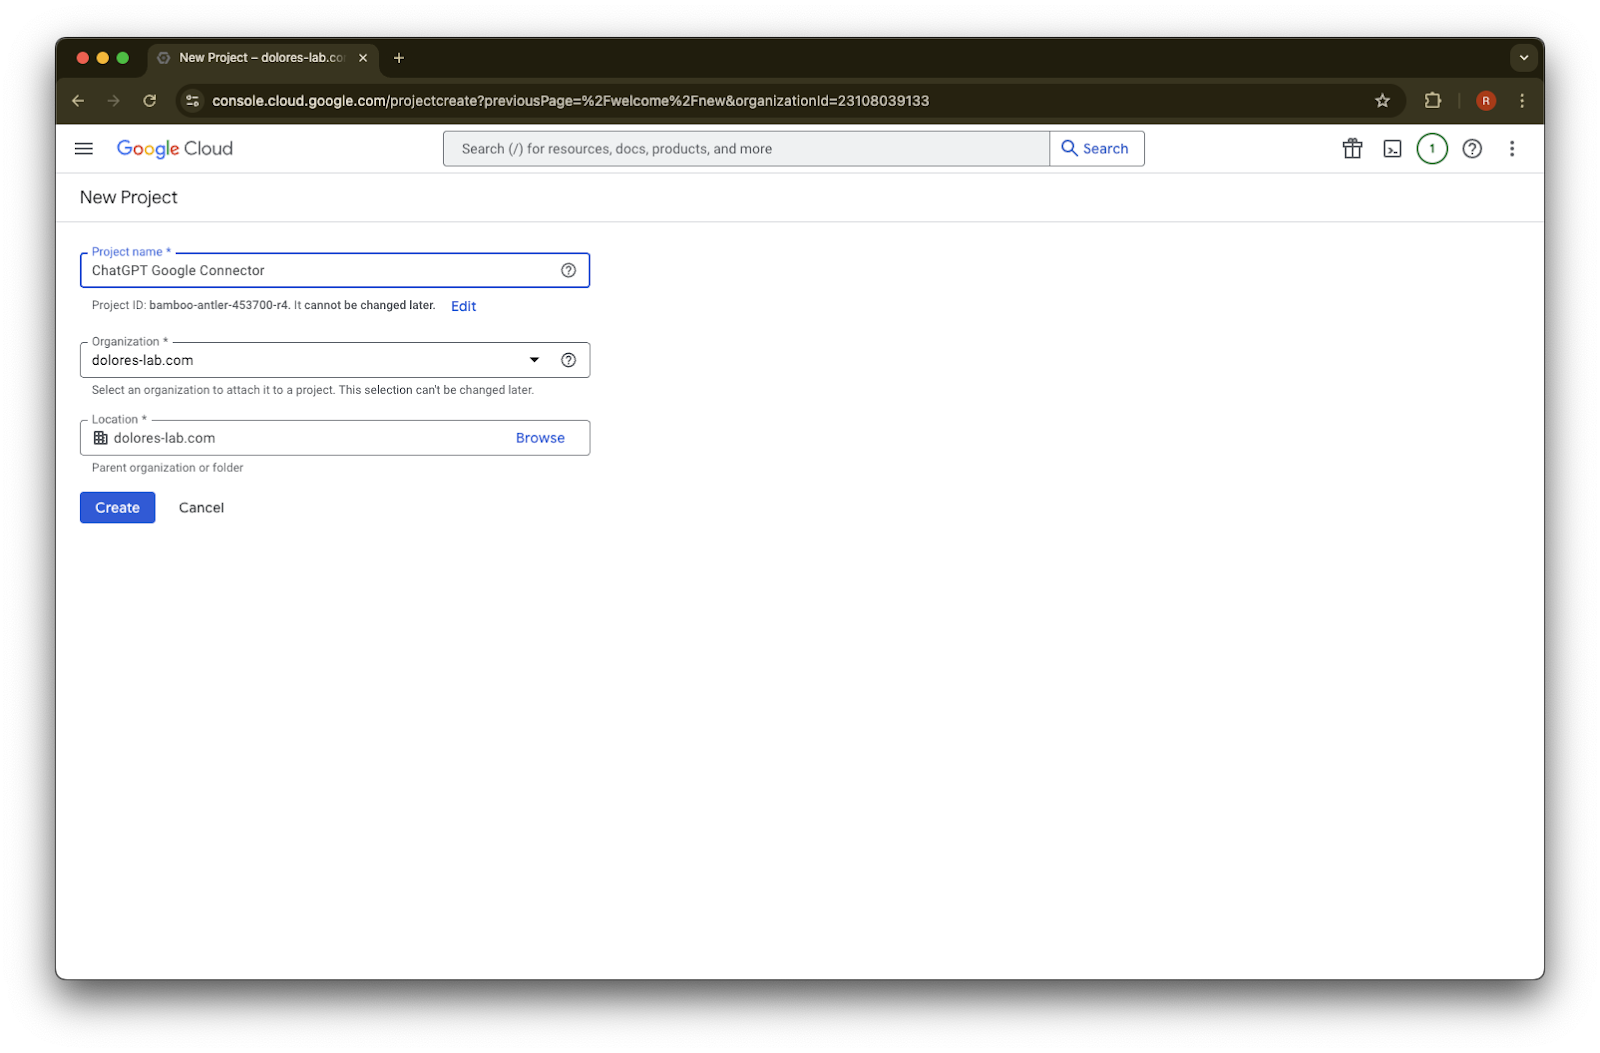Click the New Project page heading
Image resolution: width=1600 pixels, height=1053 pixels.
pos(129,198)
